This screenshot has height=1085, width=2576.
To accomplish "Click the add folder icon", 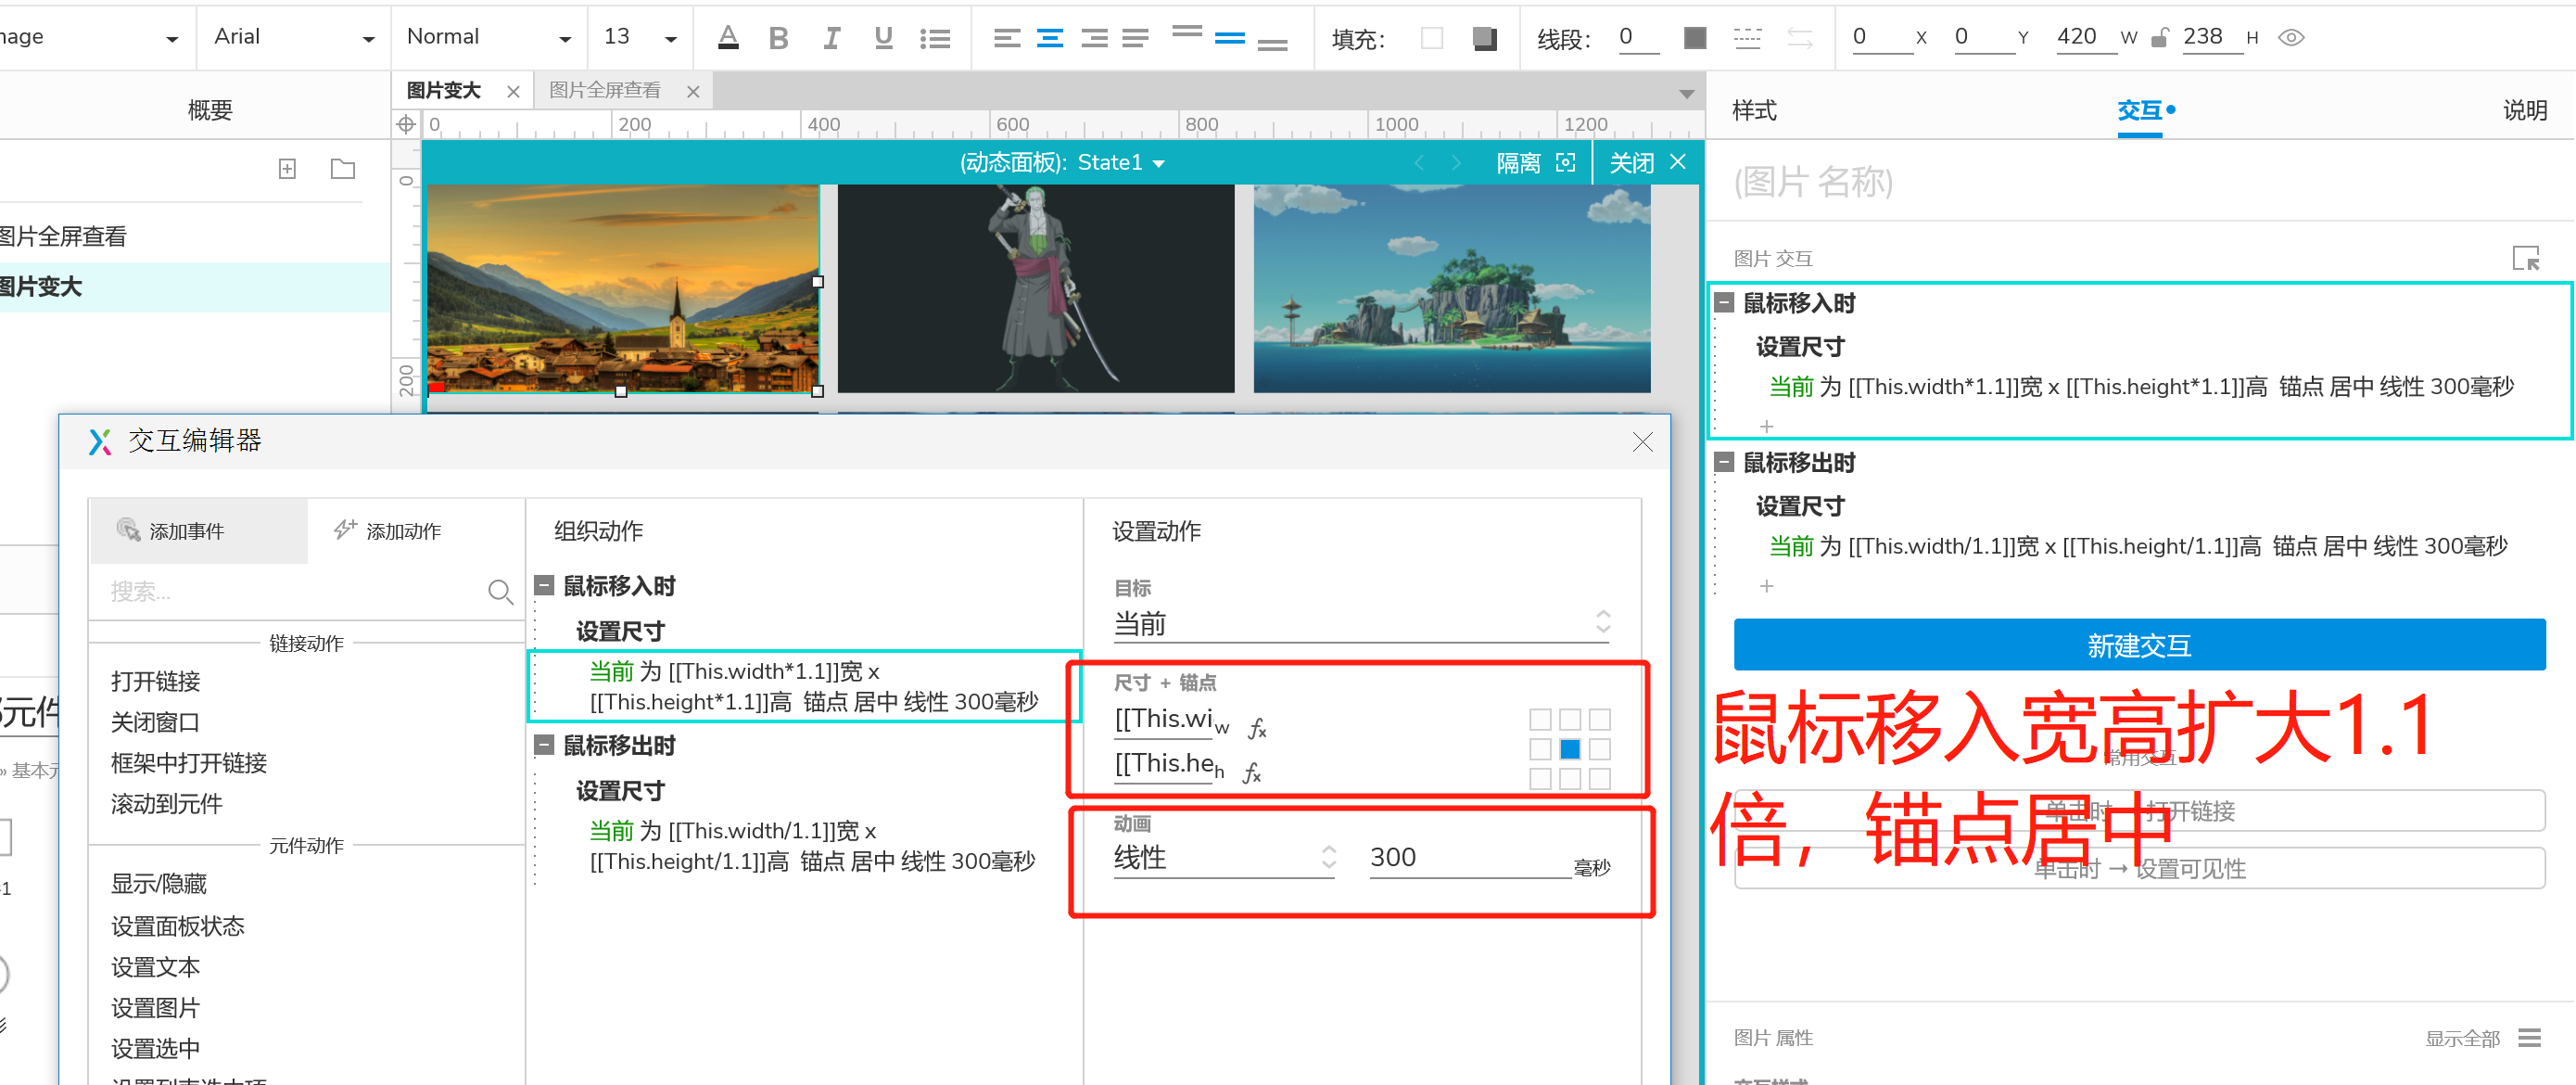I will (343, 168).
